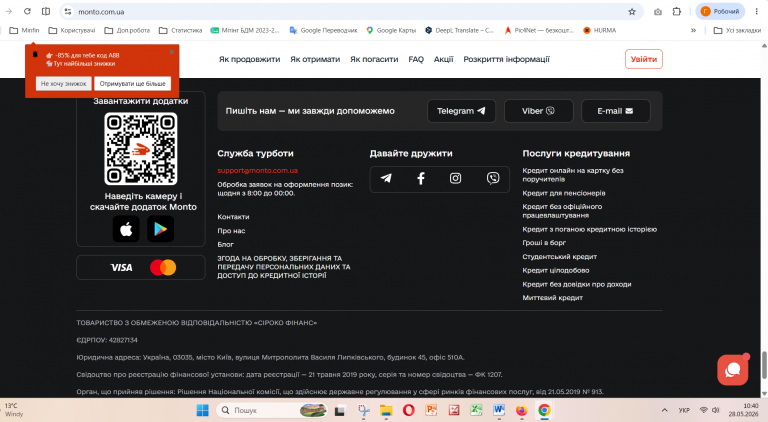This screenshot has height=422, width=768.
Task: Click the Telegram contact button
Action: tap(461, 111)
